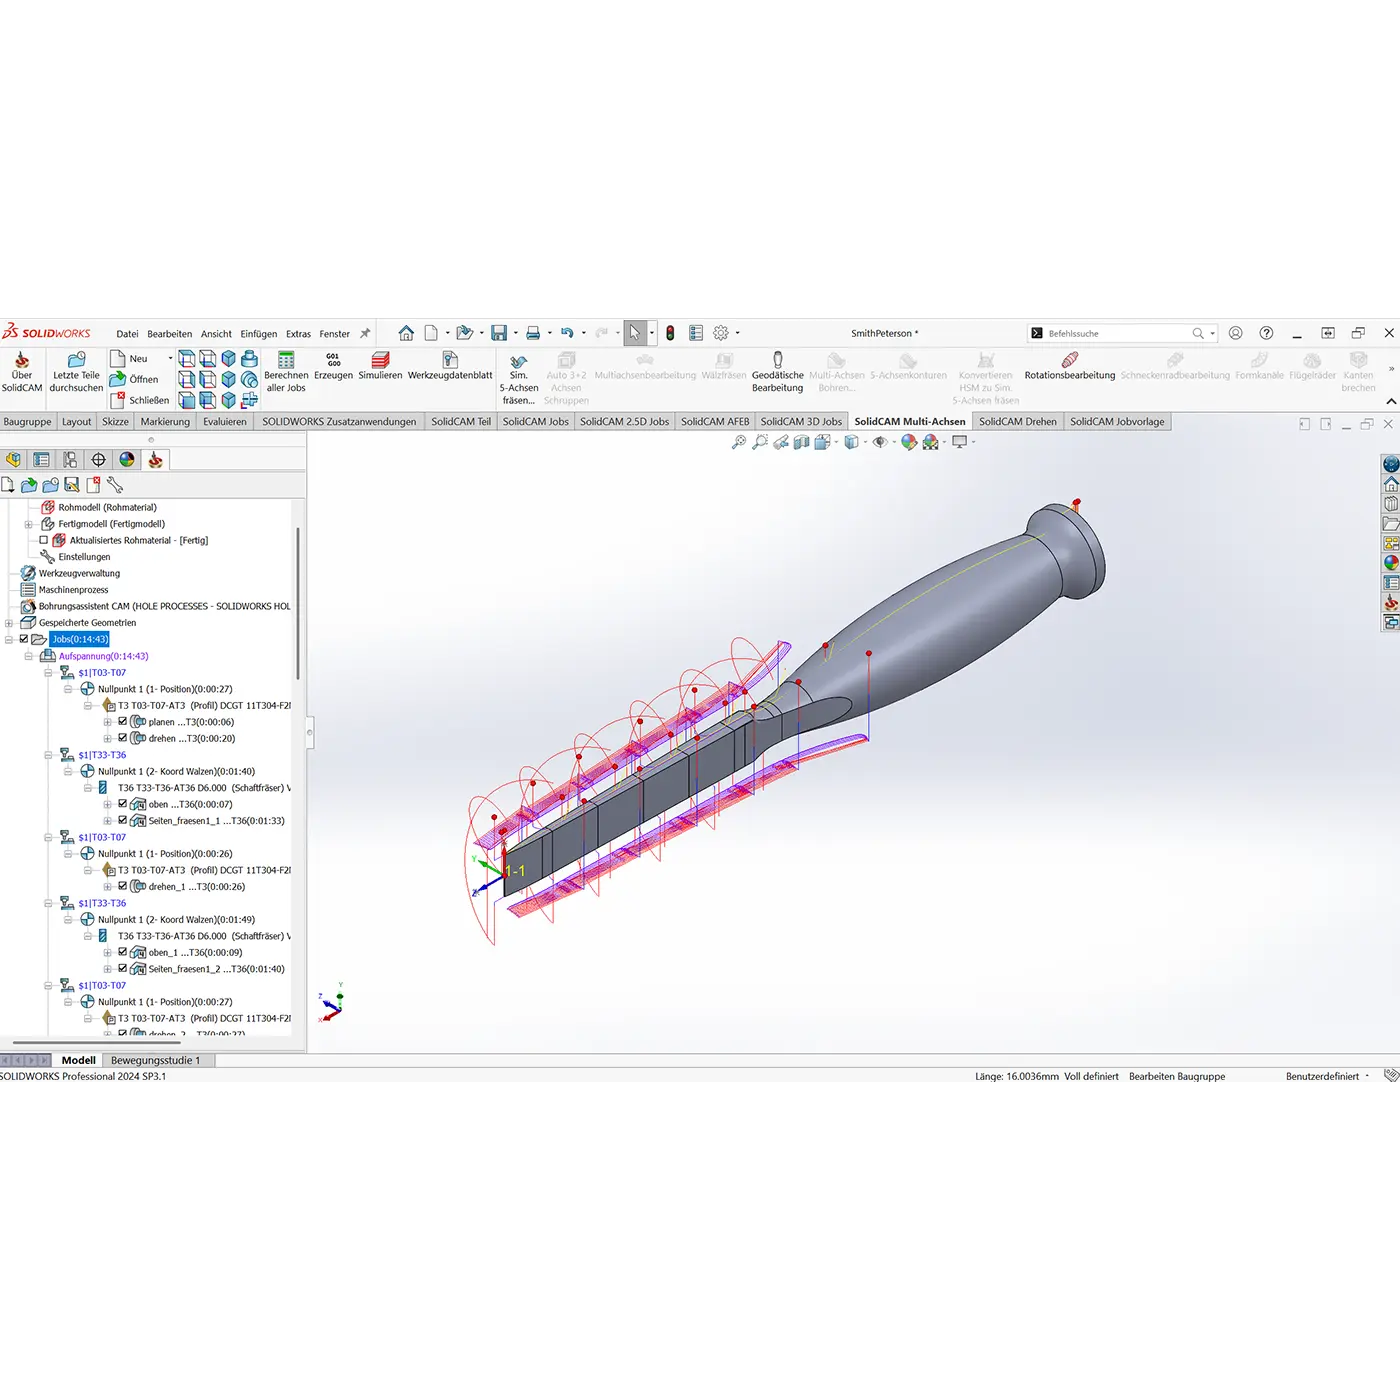Click Edit Appearance color ball icon

click(909, 442)
